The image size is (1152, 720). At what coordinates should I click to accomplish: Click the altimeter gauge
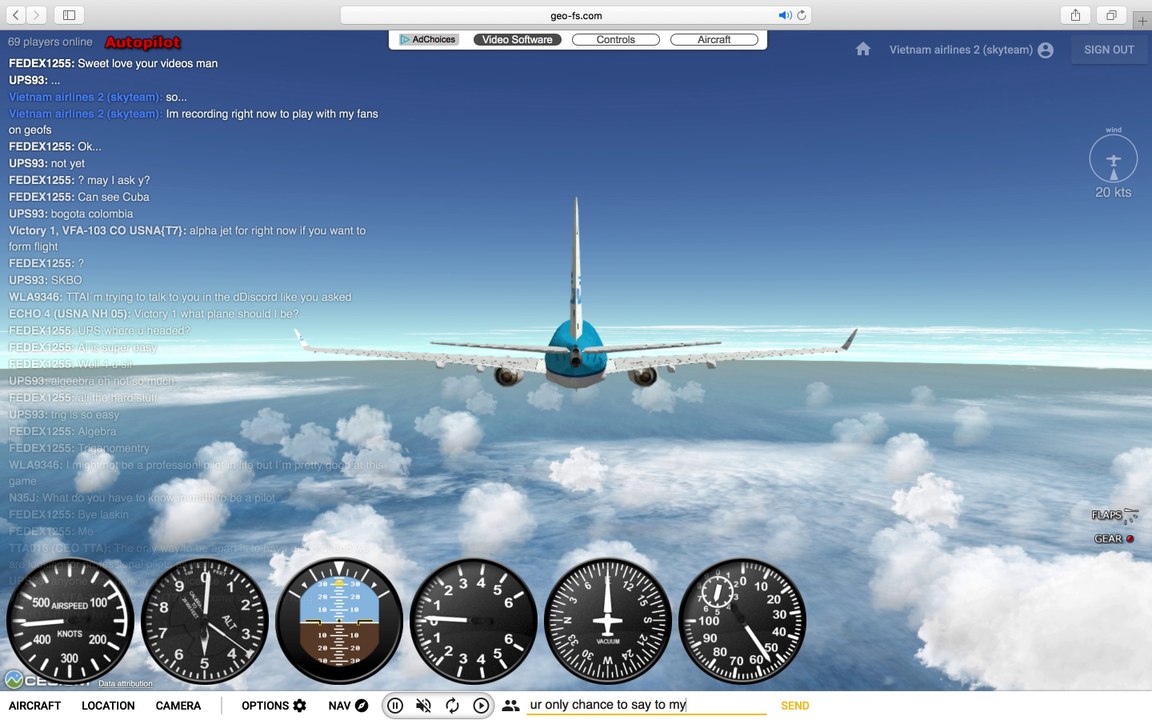[x=205, y=621]
